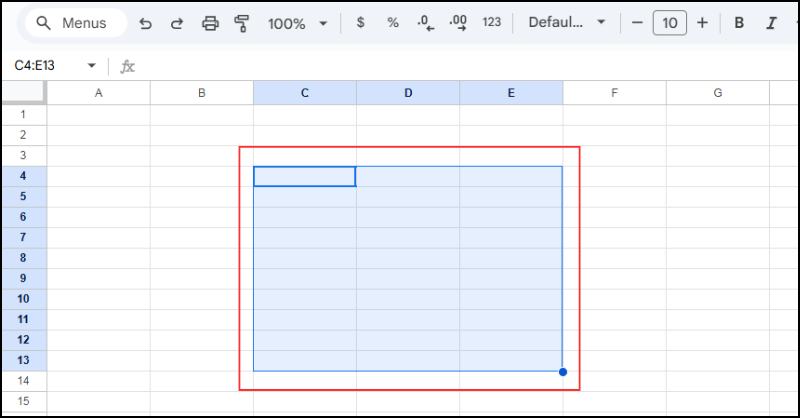800x418 pixels.
Task: Decrease font size with minus button
Action: tap(637, 23)
